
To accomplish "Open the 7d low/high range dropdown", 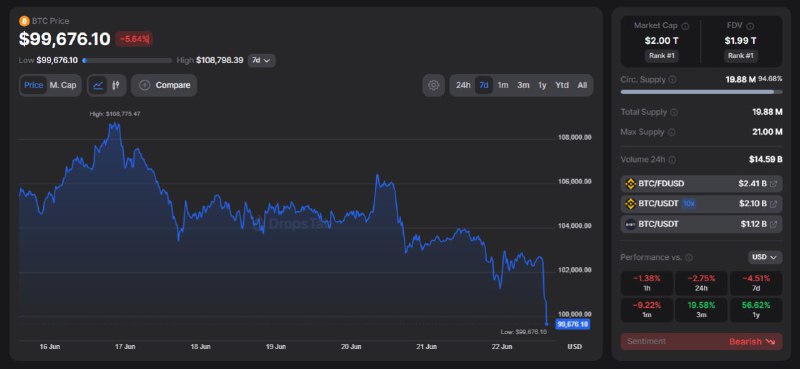I will [x=262, y=60].
